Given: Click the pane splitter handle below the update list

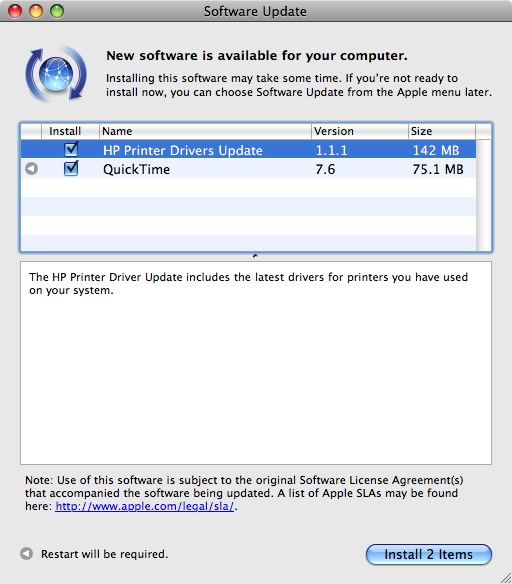Looking at the screenshot, I should [255, 256].
